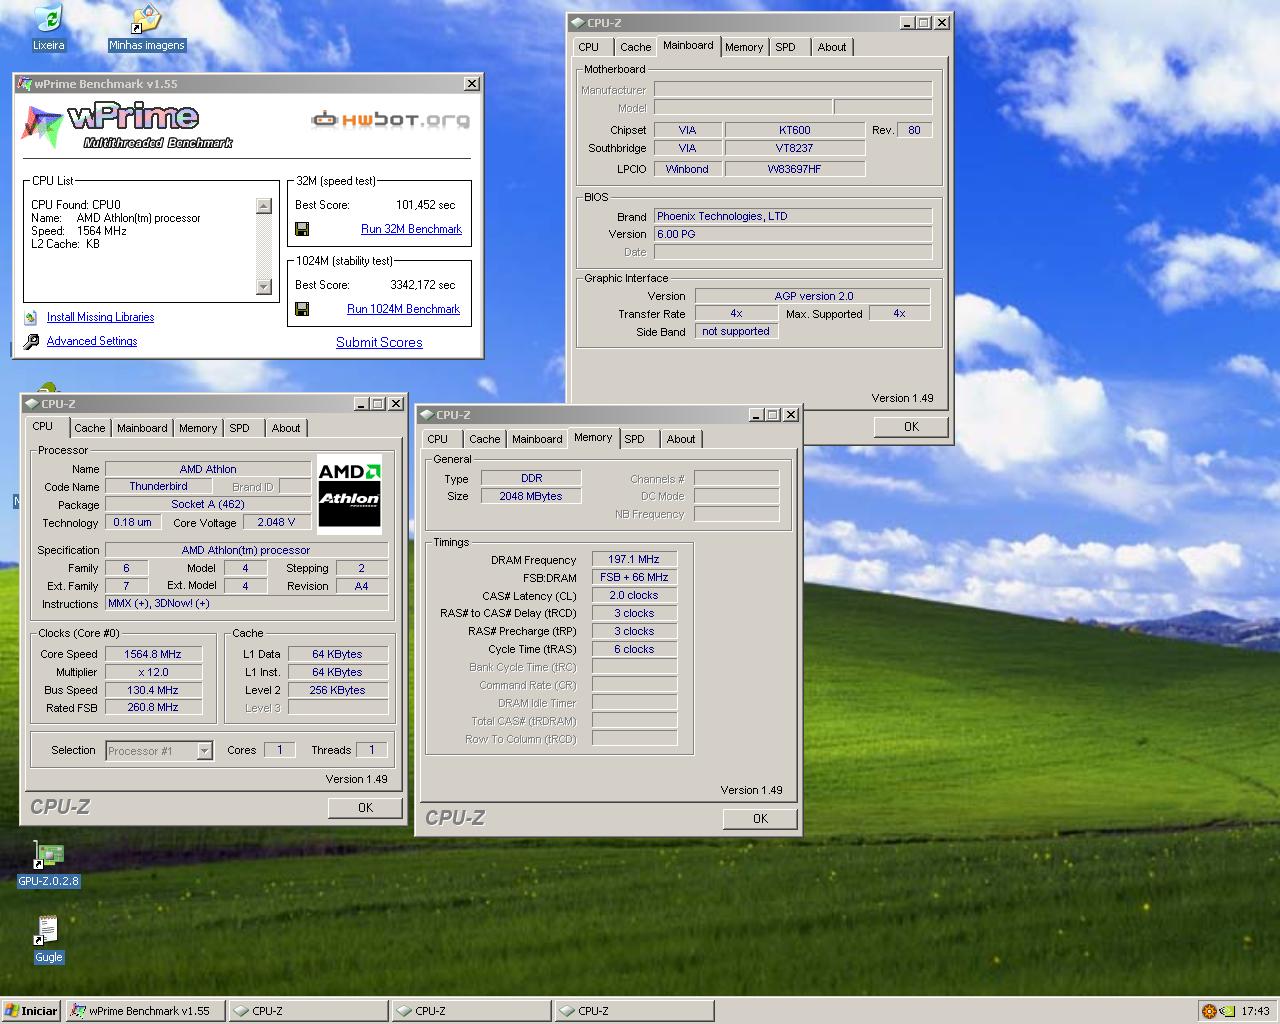The width and height of the screenshot is (1280, 1024).
Task: Select CPU tab in Mainboard window
Action: pos(589,47)
